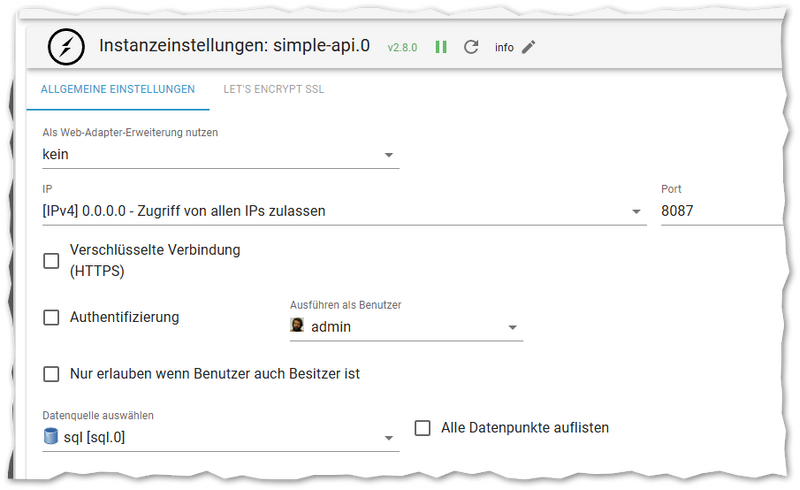The image size is (800, 490).
Task: Enable Alle Datenpunkte auflisten checkbox
Action: click(x=422, y=428)
